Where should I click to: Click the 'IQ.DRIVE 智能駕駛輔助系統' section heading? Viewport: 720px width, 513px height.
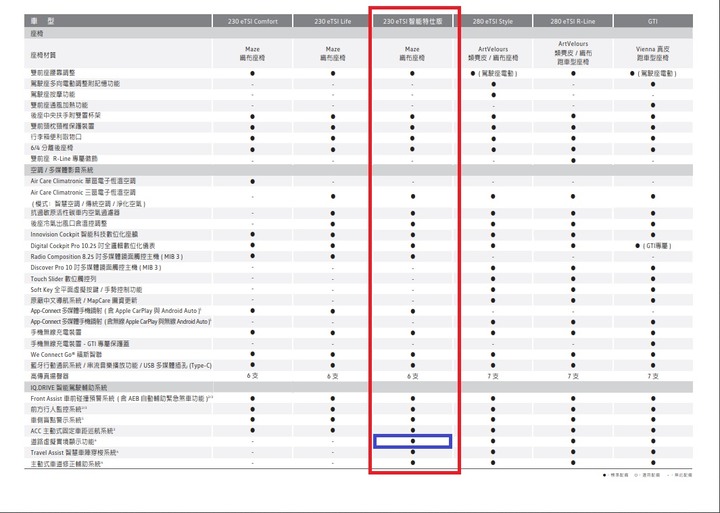point(68,388)
